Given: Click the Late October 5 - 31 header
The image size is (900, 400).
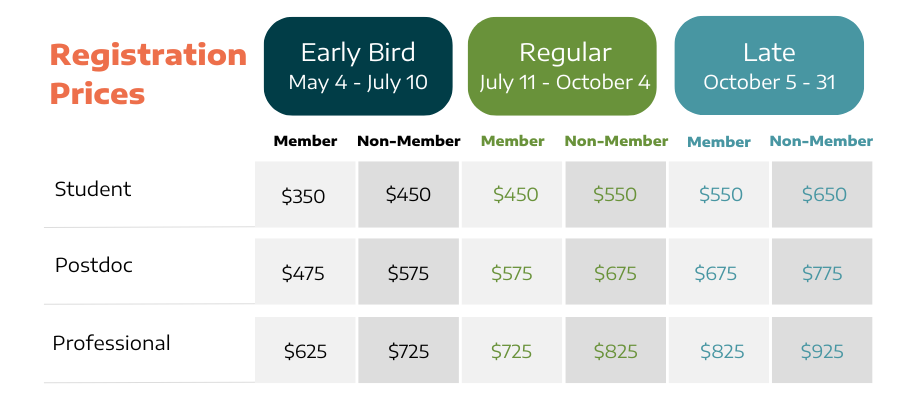Looking at the screenshot, I should click(x=769, y=66).
